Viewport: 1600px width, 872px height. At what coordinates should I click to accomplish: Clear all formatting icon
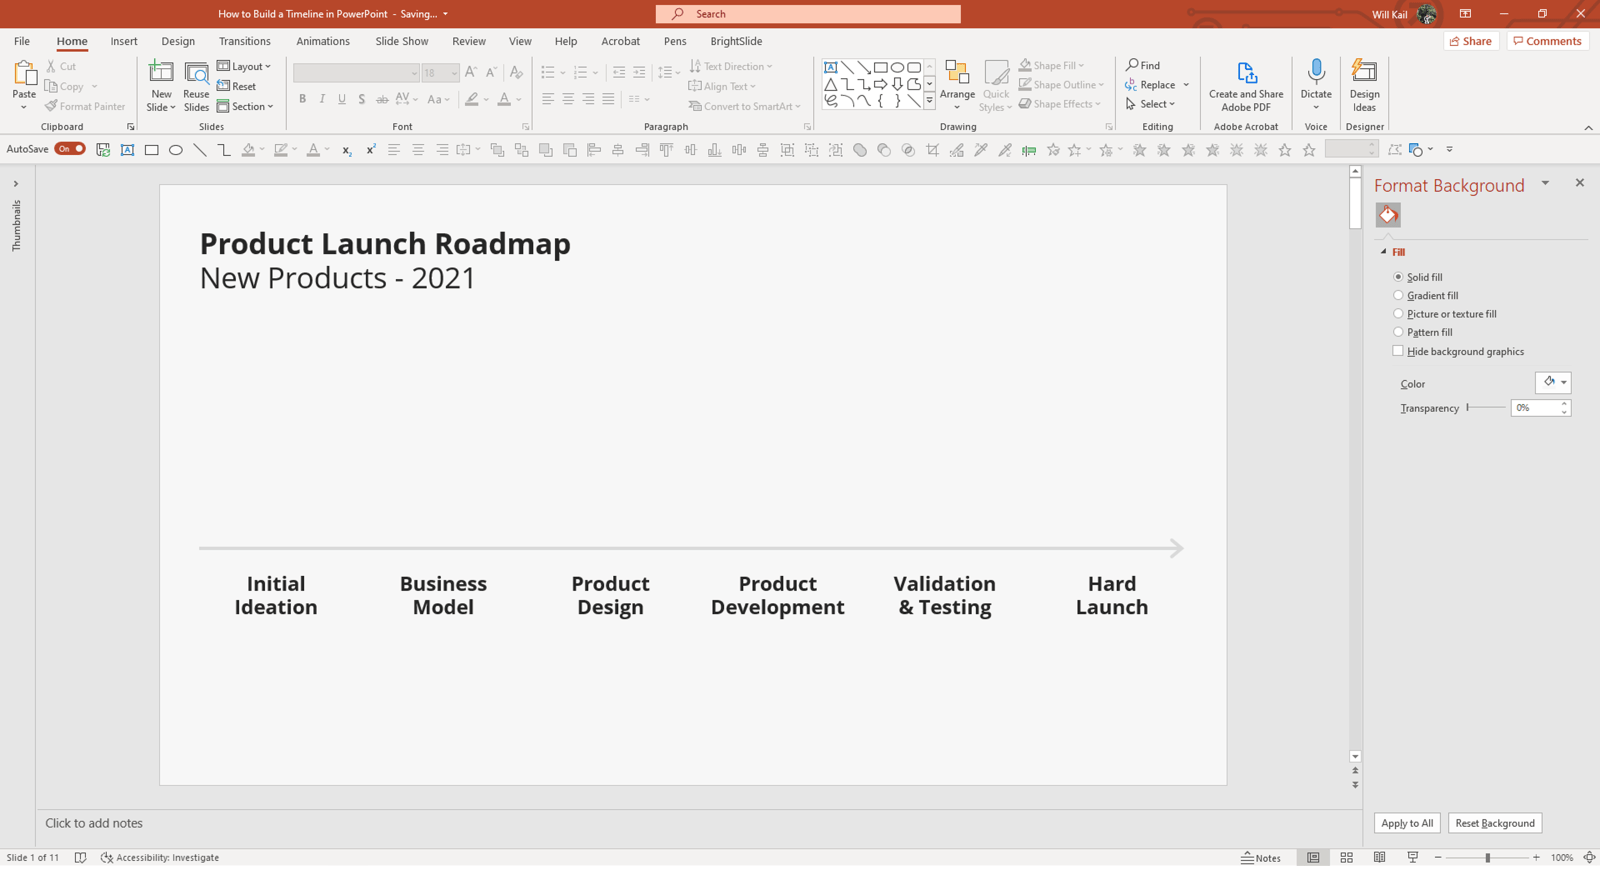(516, 72)
